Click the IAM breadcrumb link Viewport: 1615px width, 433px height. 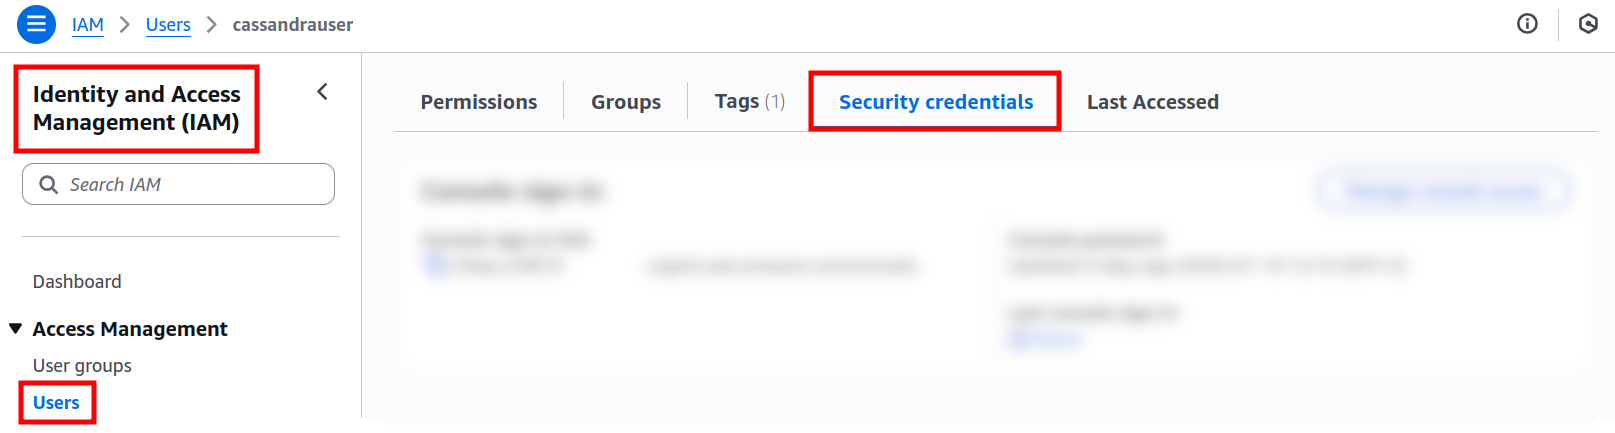[x=88, y=25]
